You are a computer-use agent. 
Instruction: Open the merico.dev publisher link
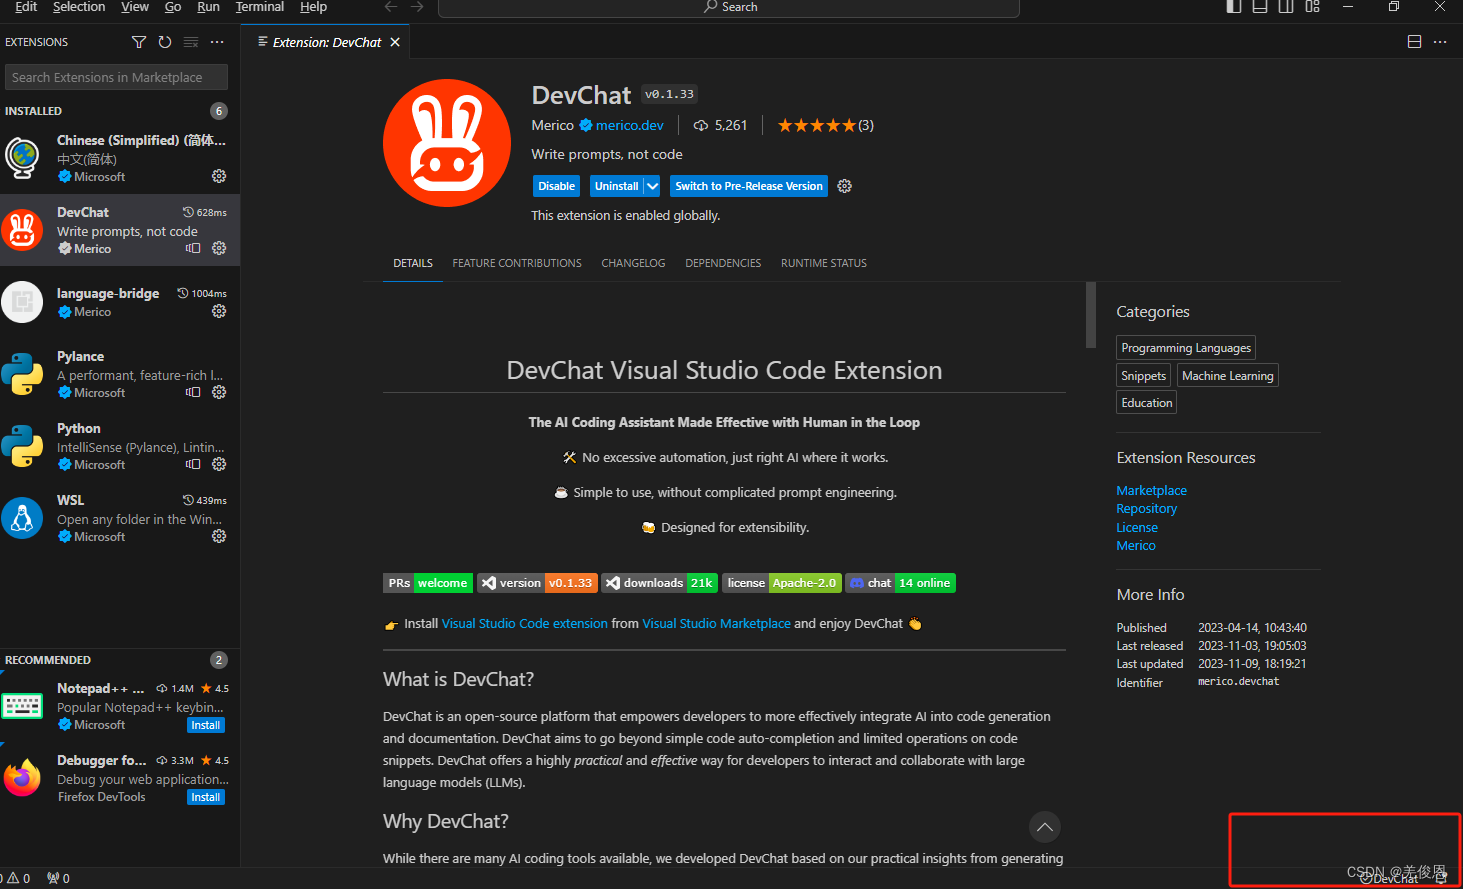630,125
